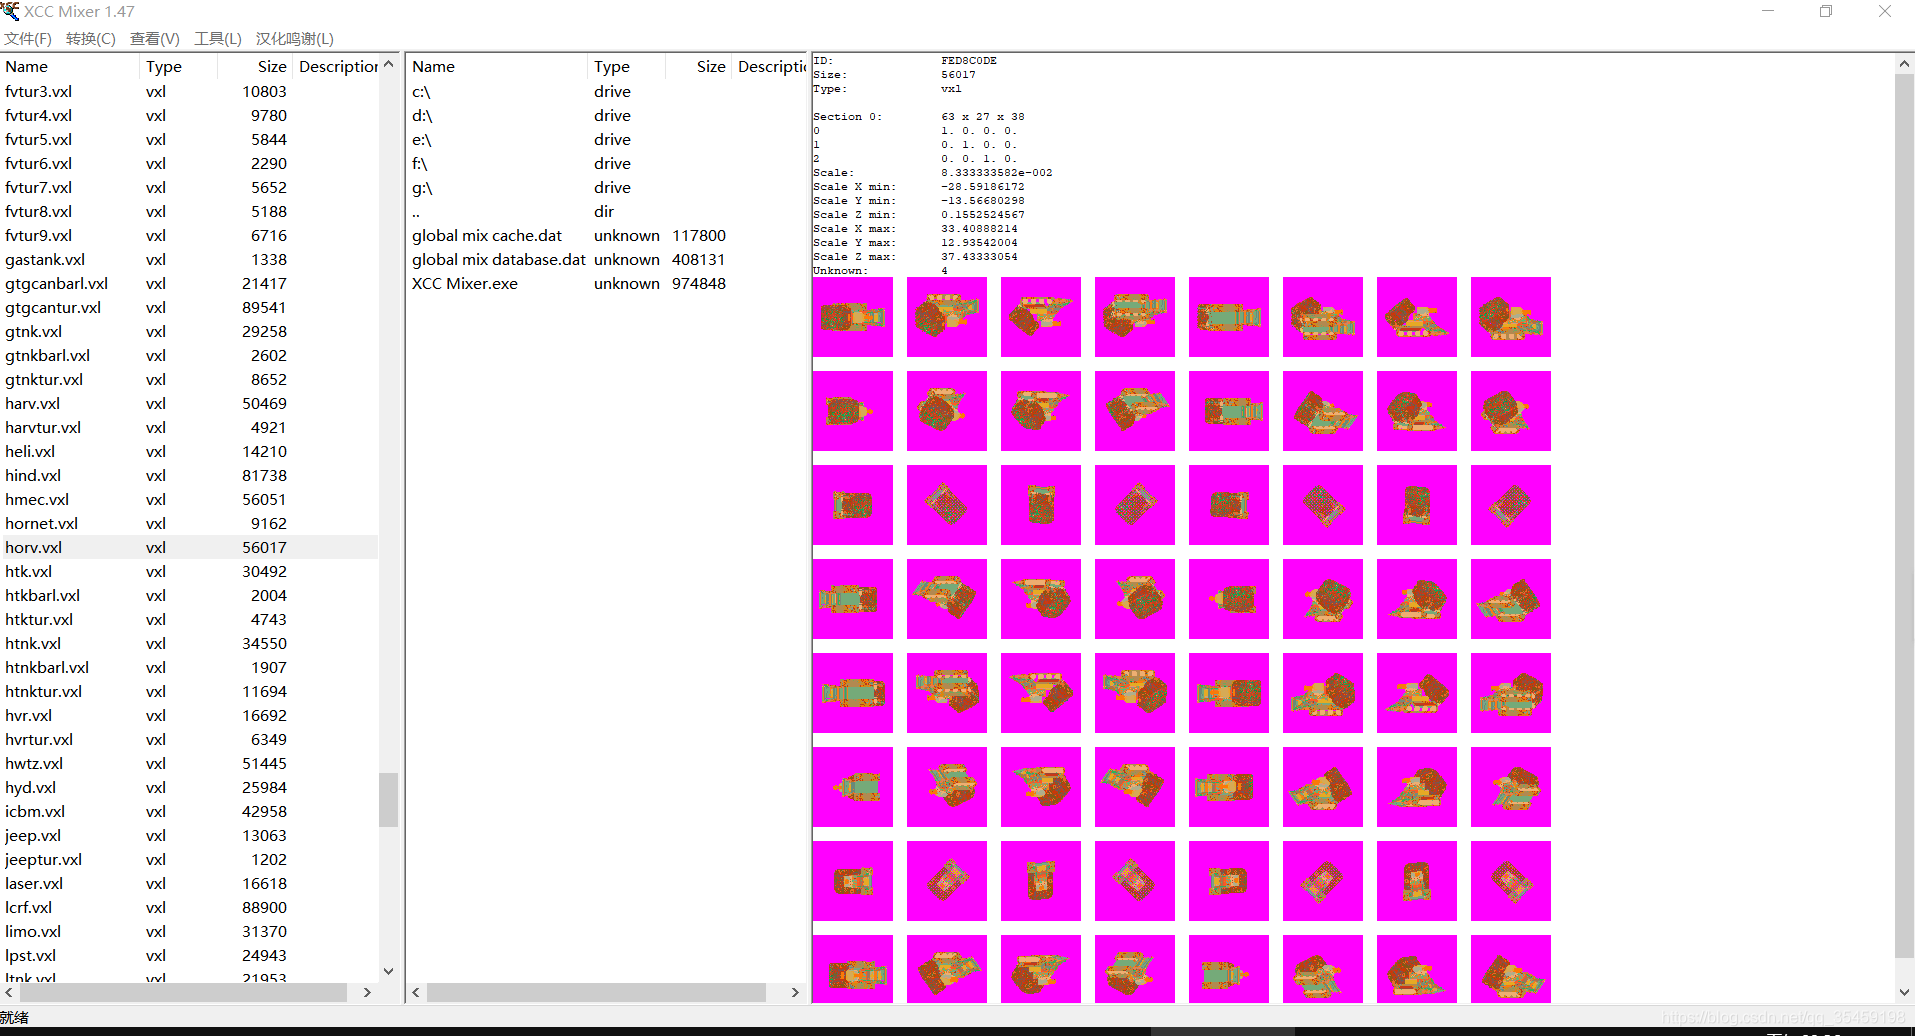
Task: Click middle pane horizontal scrollbar thumb
Action: click(x=596, y=992)
